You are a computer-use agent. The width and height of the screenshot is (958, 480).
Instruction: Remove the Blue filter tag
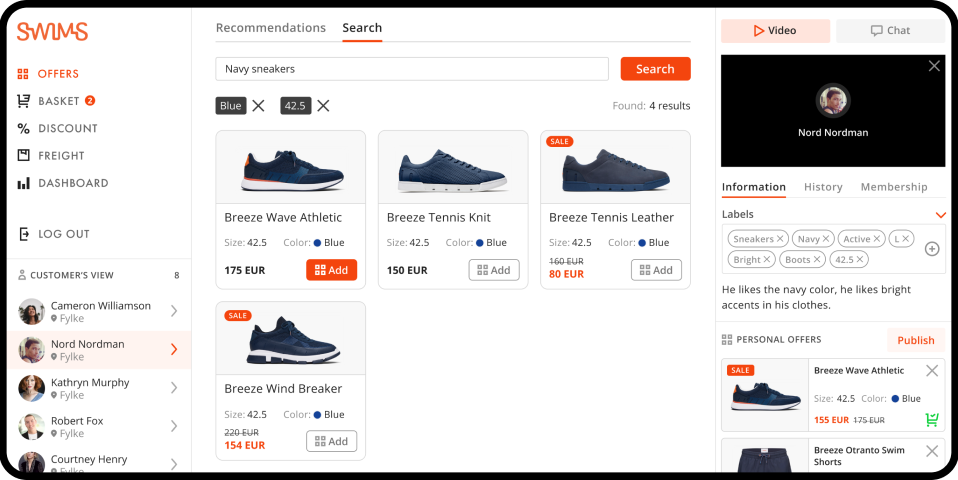point(258,106)
